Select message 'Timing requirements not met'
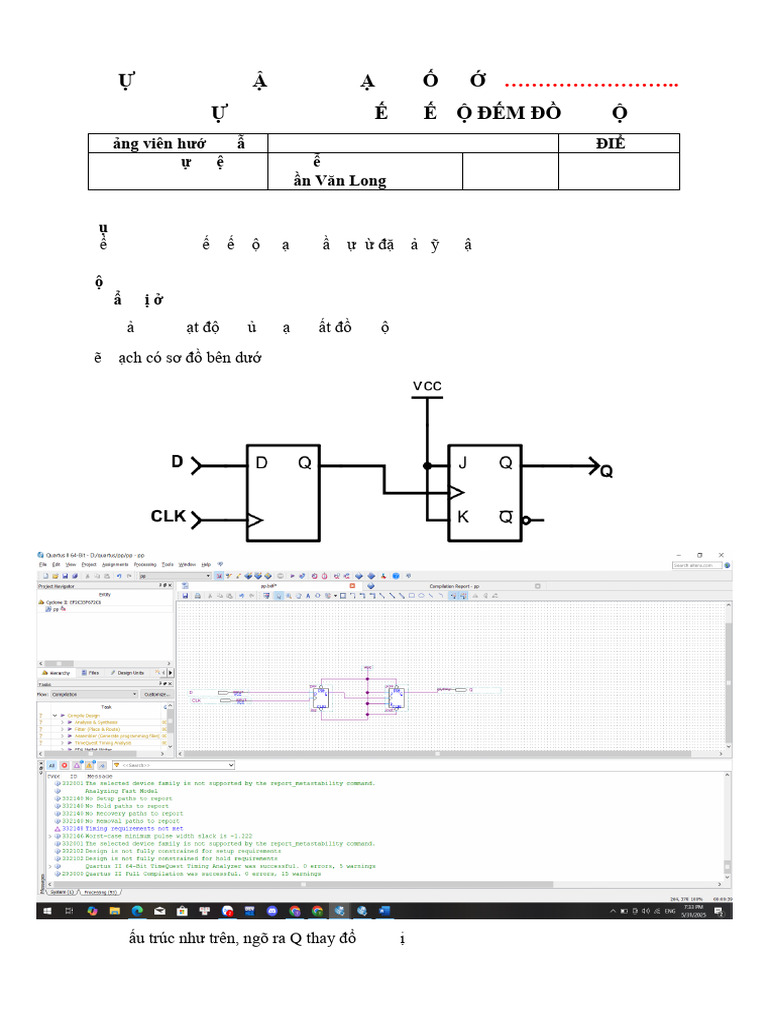The image size is (768, 1024). pyautogui.click(x=134, y=828)
